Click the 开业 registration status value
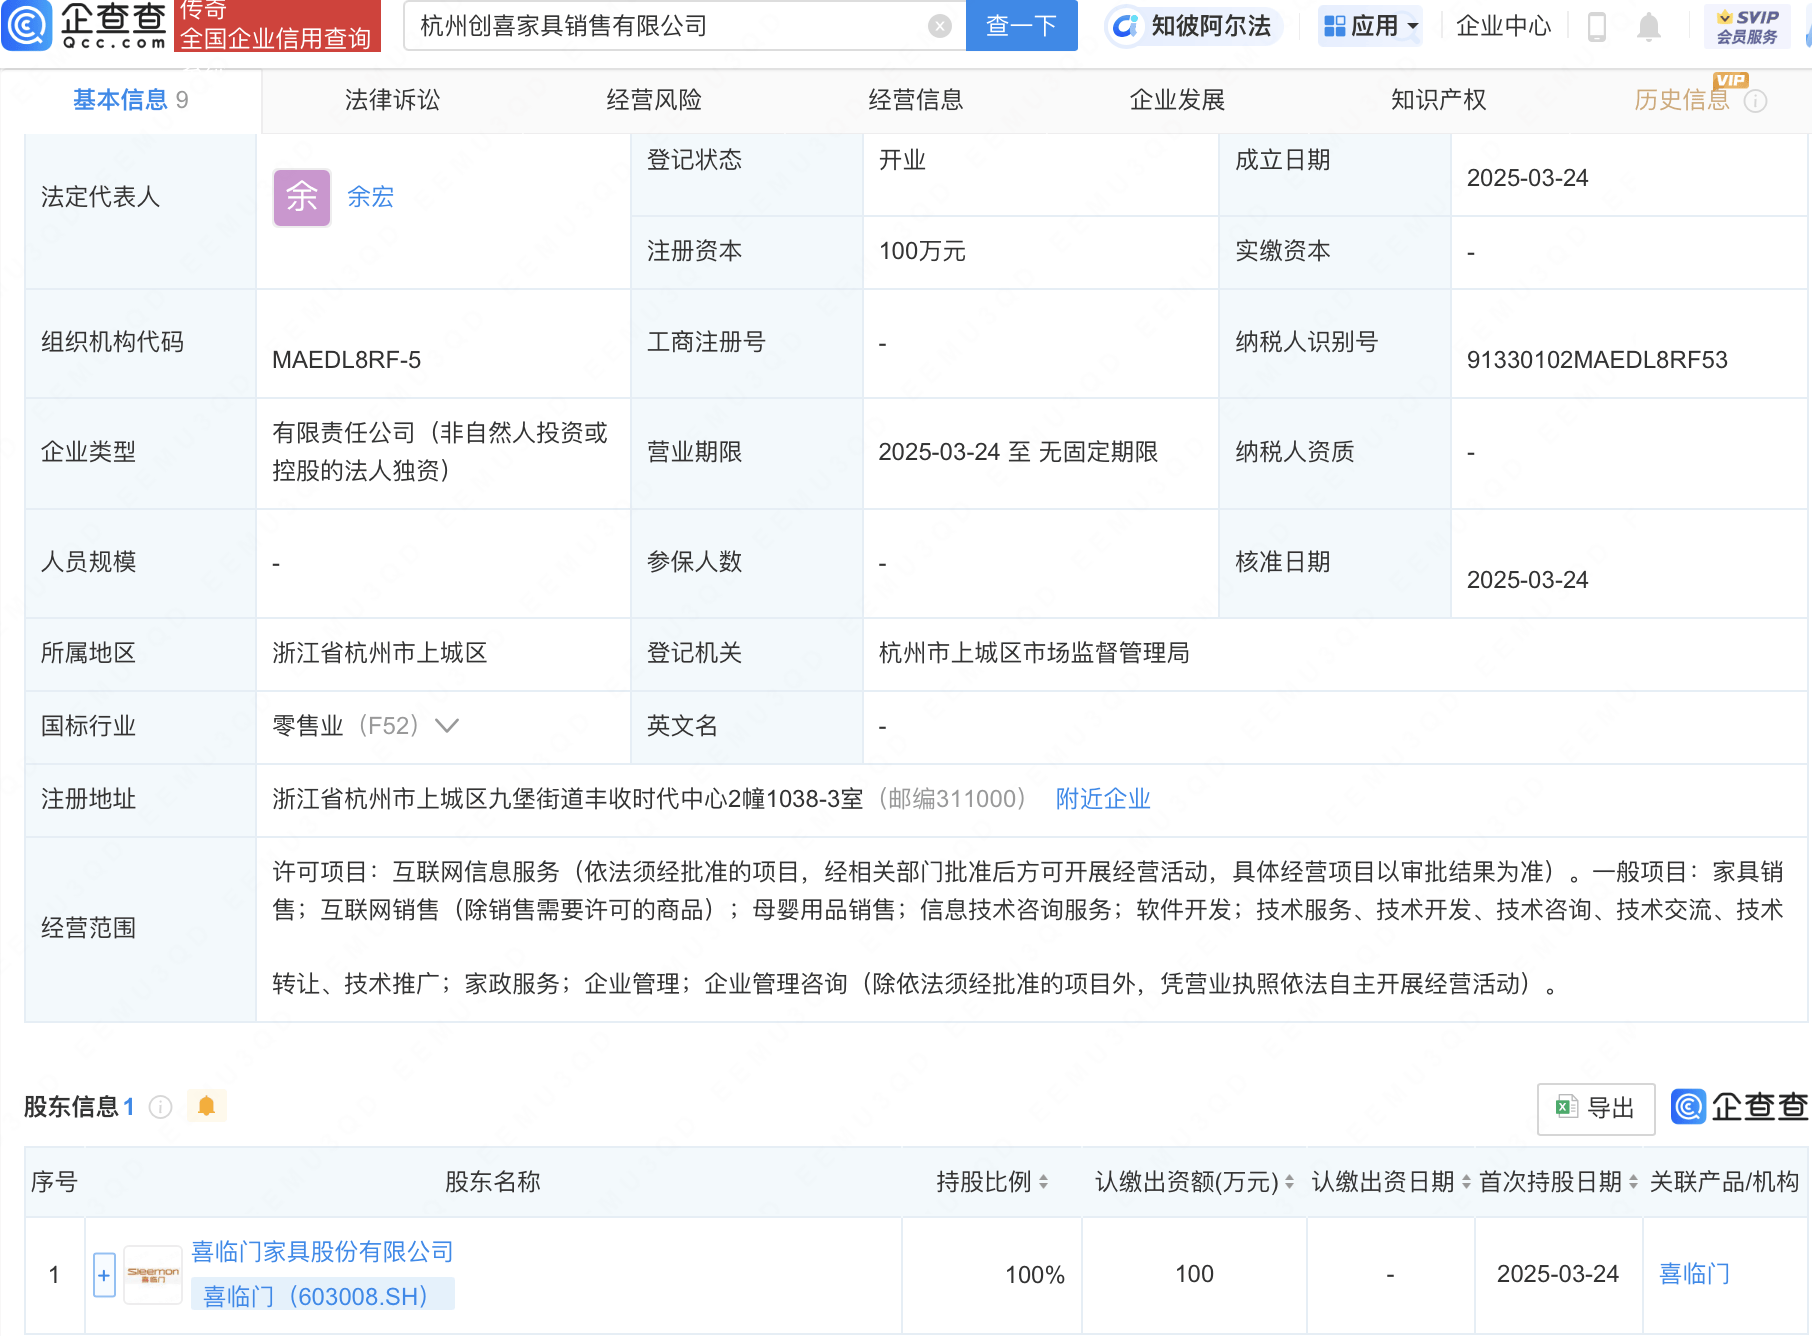Image resolution: width=1812 pixels, height=1336 pixels. click(902, 160)
